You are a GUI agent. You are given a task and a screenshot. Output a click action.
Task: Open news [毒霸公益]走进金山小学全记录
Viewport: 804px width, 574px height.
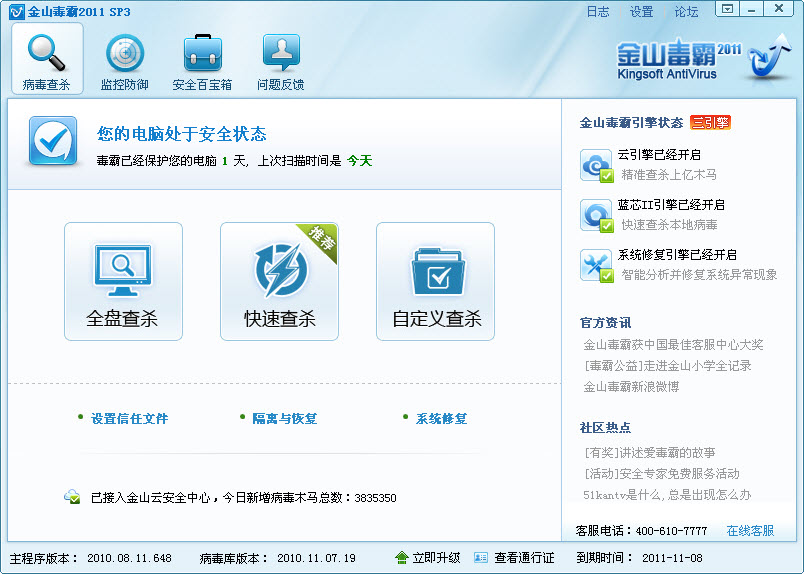[668, 366]
